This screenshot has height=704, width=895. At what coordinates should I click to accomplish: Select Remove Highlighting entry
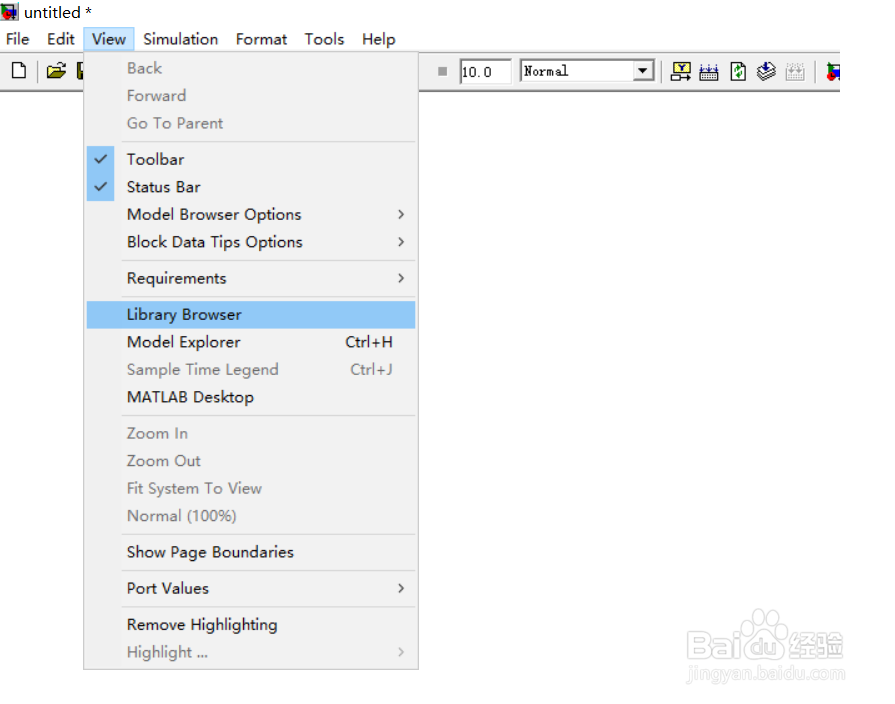pos(251,625)
